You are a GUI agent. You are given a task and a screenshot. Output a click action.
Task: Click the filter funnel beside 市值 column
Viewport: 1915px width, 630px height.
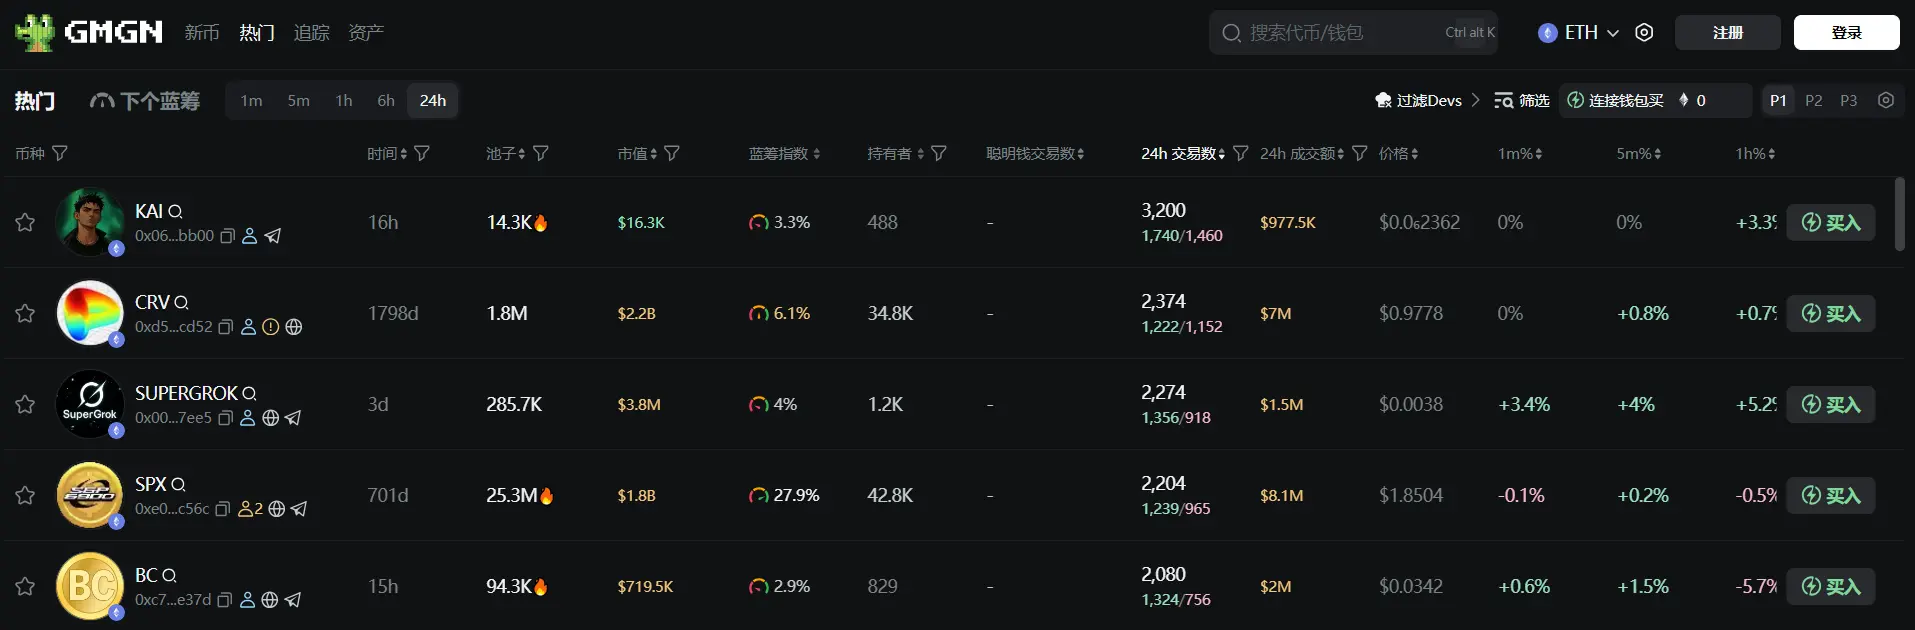672,153
